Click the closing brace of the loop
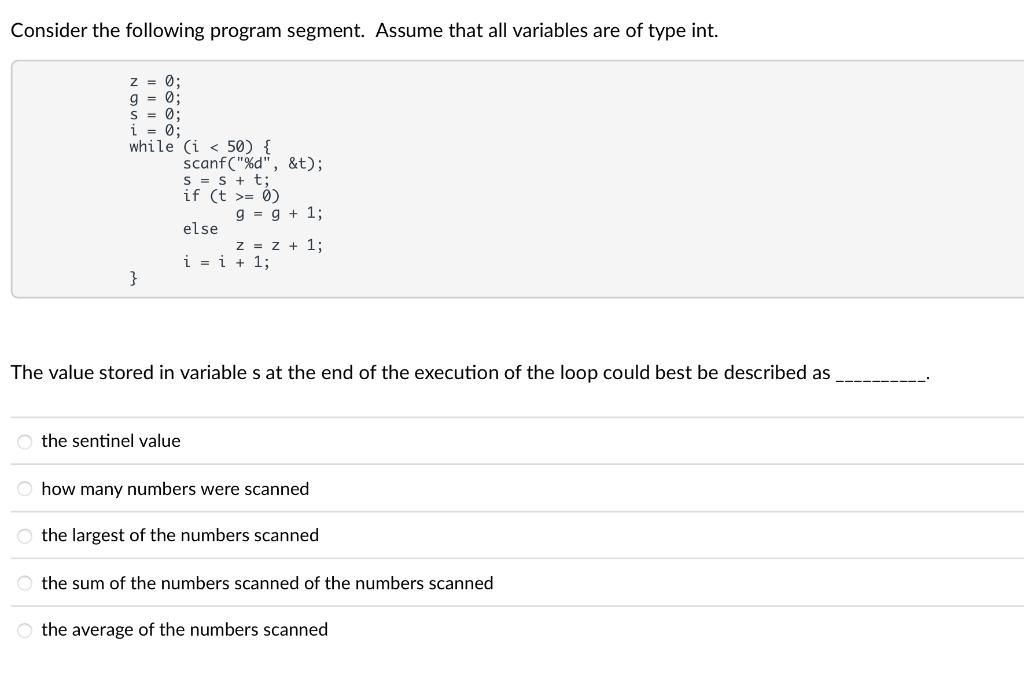1024x675 pixels. (x=132, y=278)
